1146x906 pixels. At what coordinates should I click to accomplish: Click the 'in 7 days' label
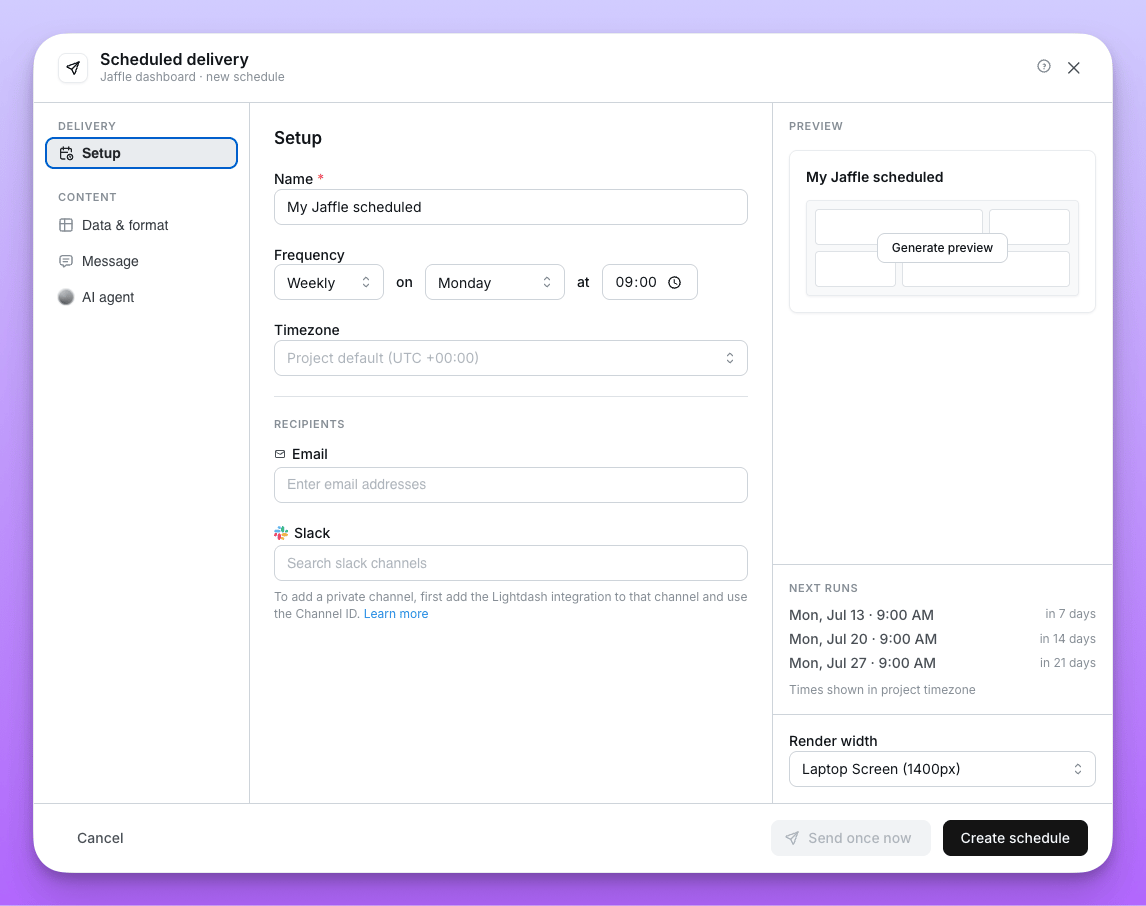click(1070, 614)
